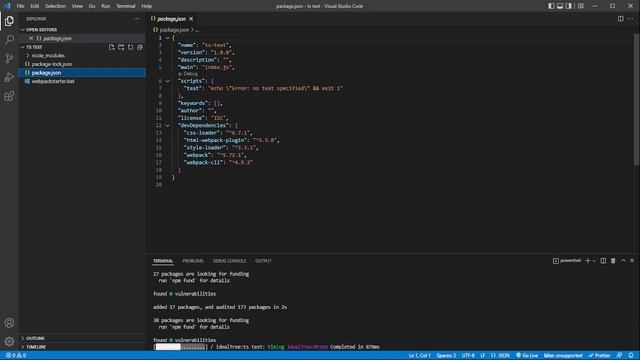
Task: Click the JSON language mode indicator
Action: pos(500,356)
